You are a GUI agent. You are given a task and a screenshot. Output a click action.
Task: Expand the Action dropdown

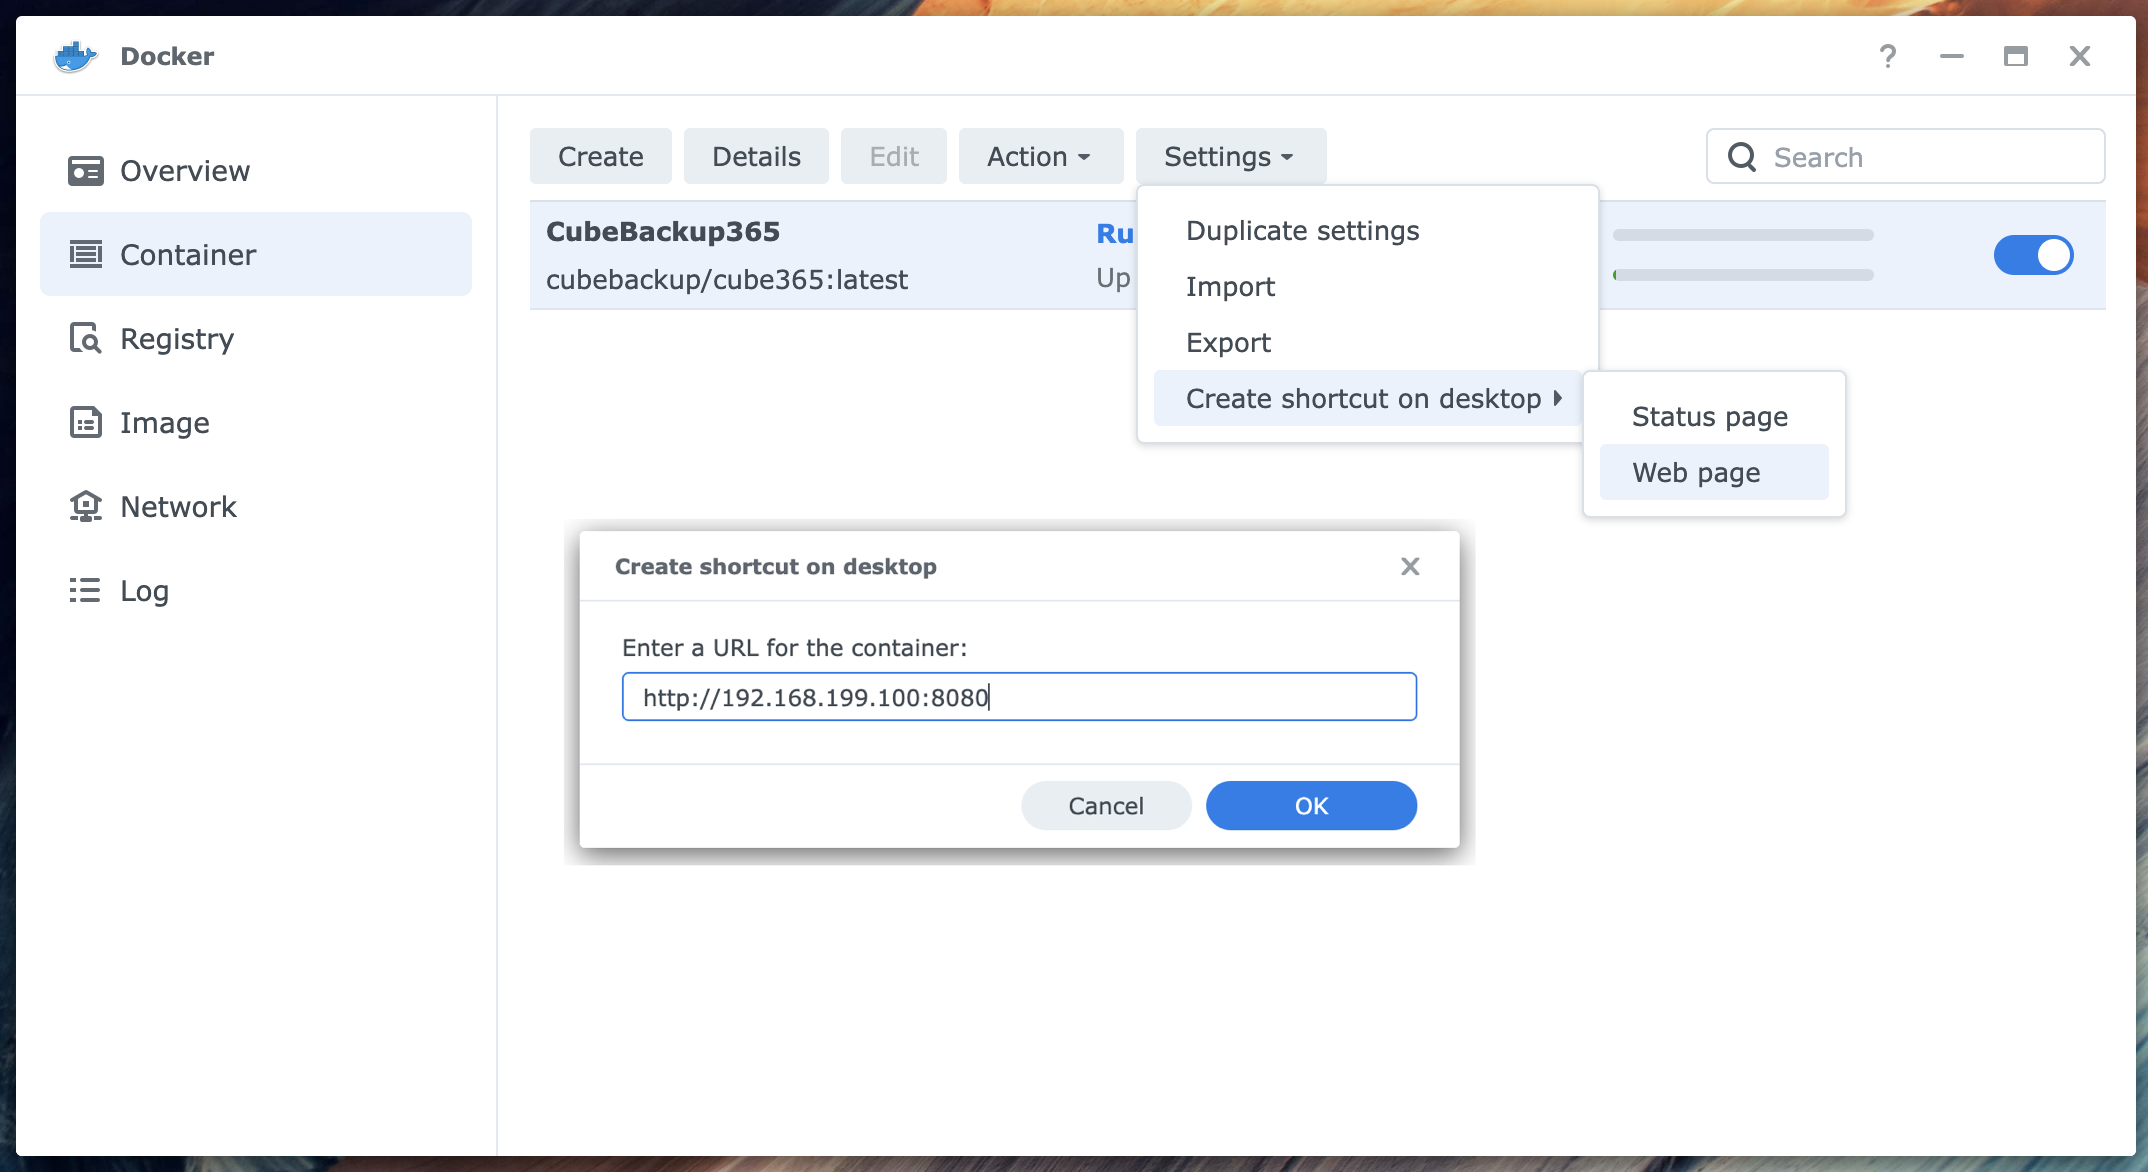coord(1040,156)
